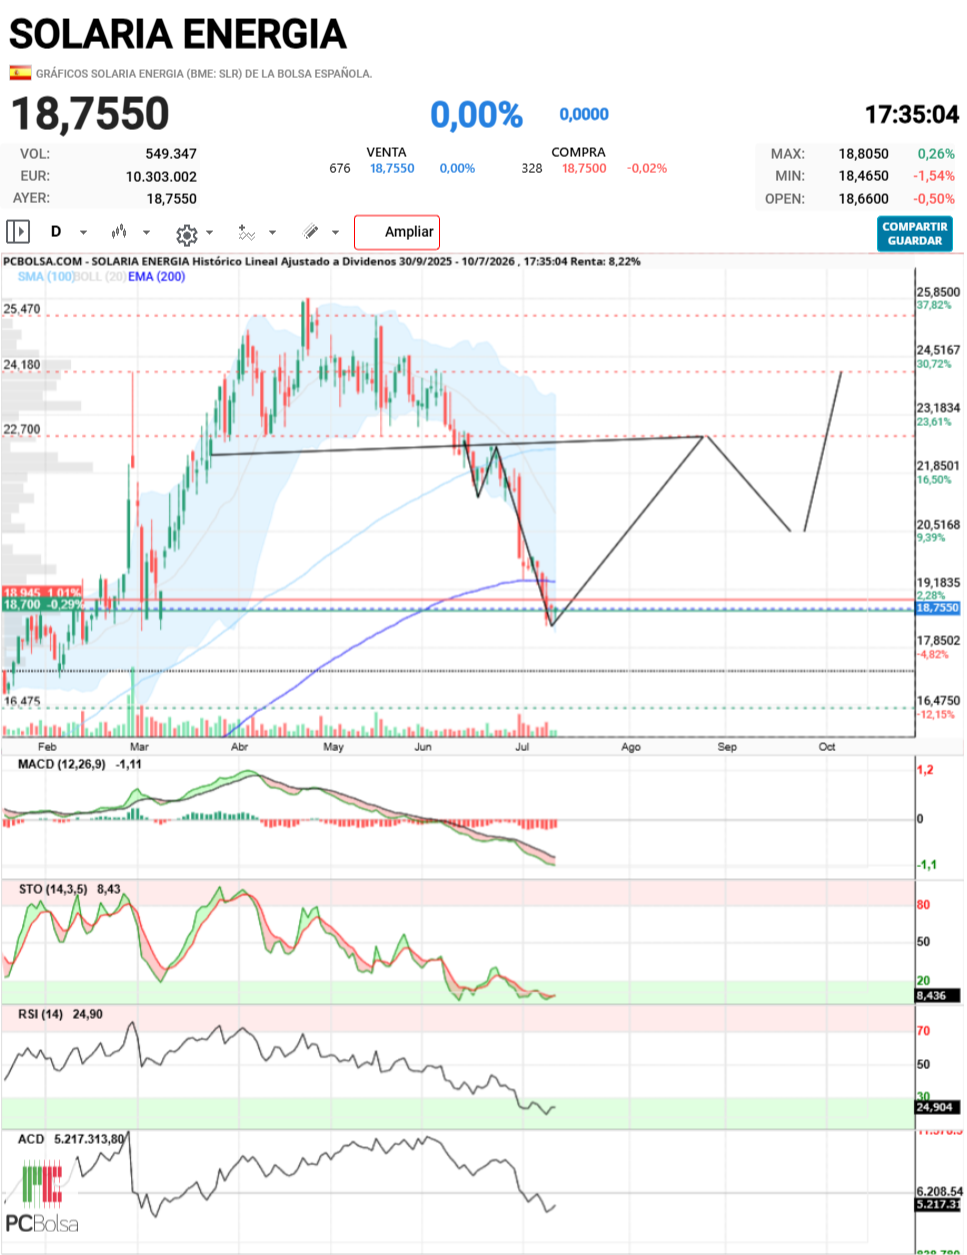Image resolution: width=967 pixels, height=1255 pixels.
Task: Click the Ampliar button
Action: 397,232
